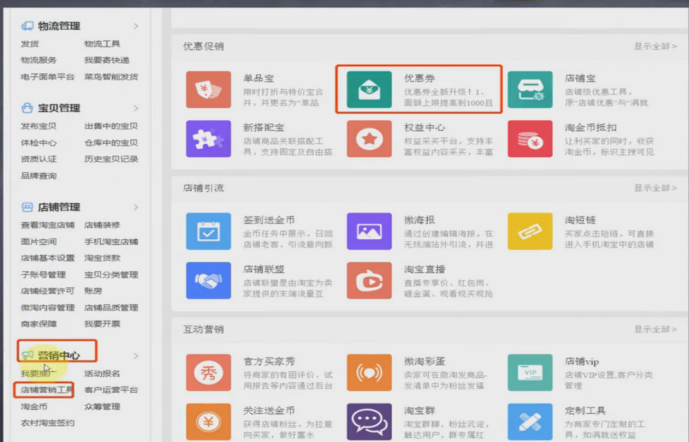Click the 发布宝贝 link
The image size is (689, 442).
point(38,126)
